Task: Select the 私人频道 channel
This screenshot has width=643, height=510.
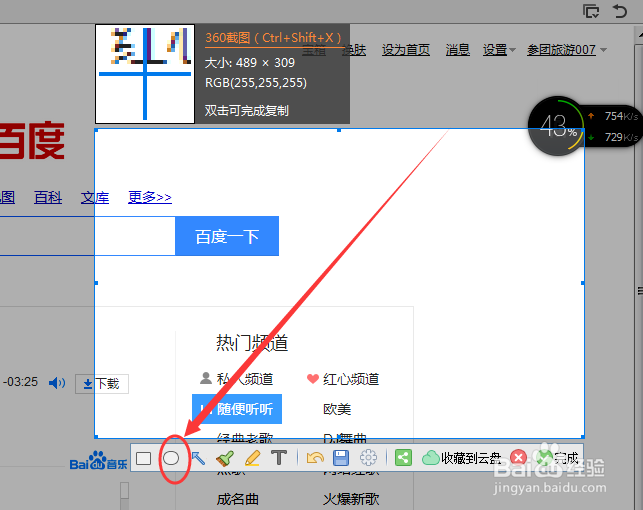Action: [237, 379]
